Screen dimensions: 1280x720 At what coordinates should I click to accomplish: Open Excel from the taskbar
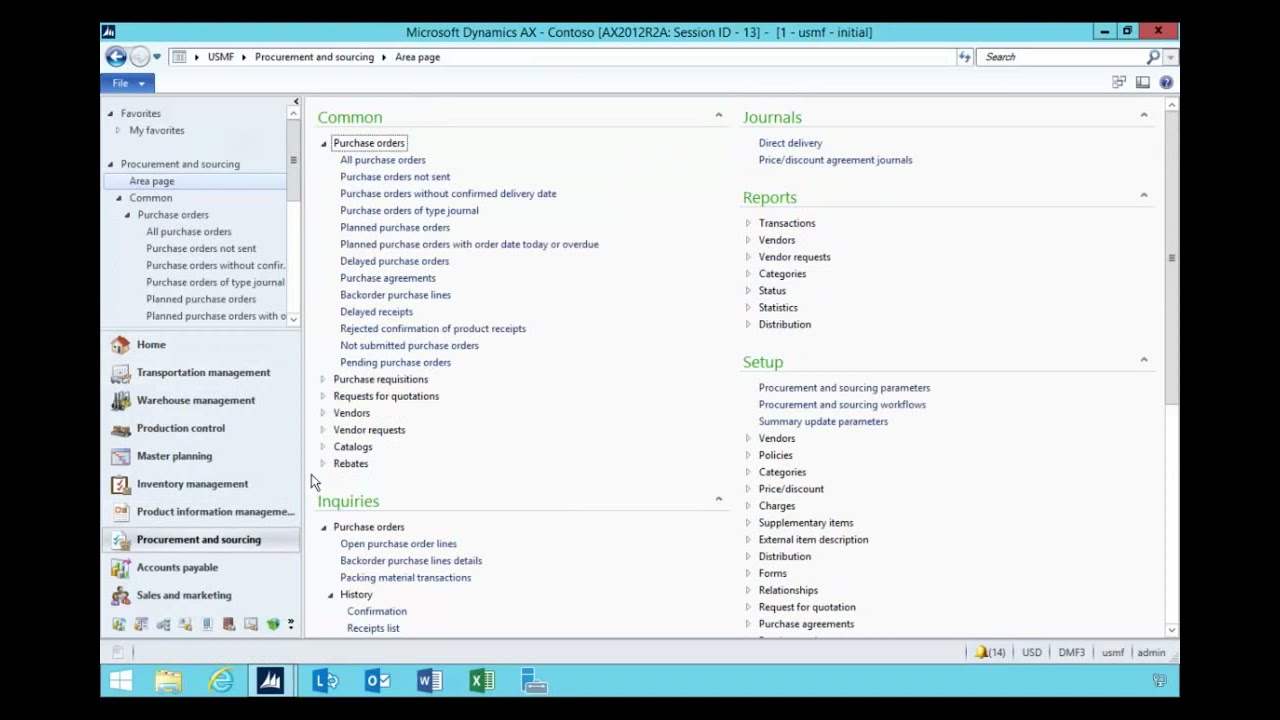pos(481,682)
